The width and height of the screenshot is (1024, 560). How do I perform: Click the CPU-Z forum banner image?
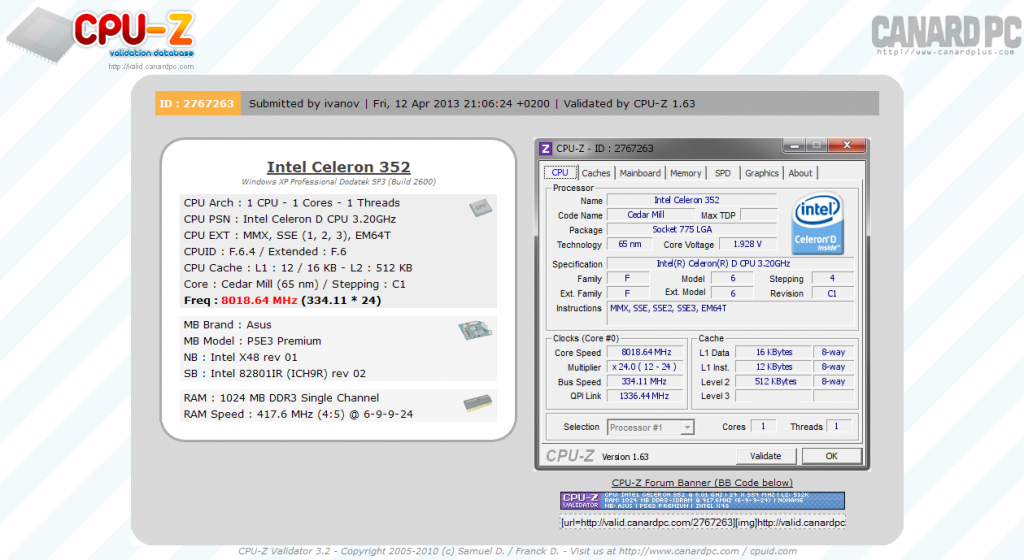[702, 501]
